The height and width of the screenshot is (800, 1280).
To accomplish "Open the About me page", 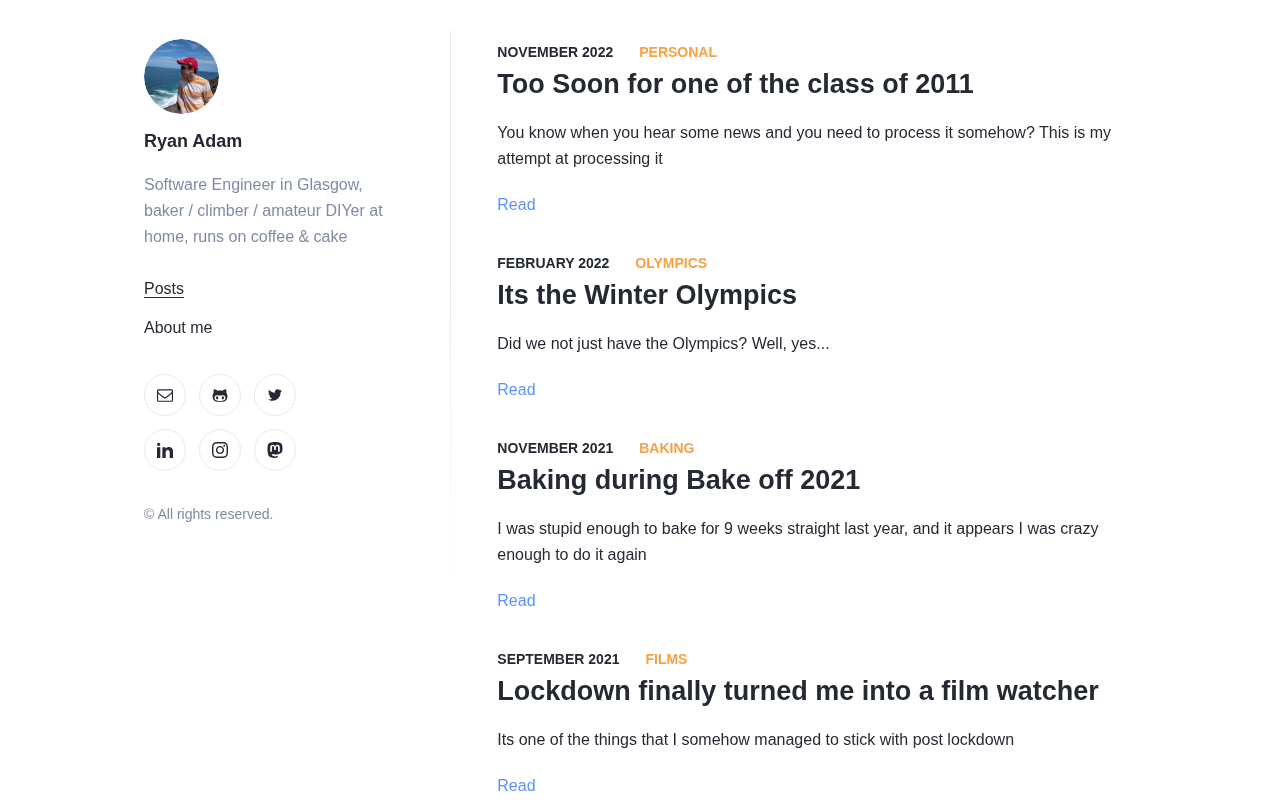I will click(x=178, y=328).
